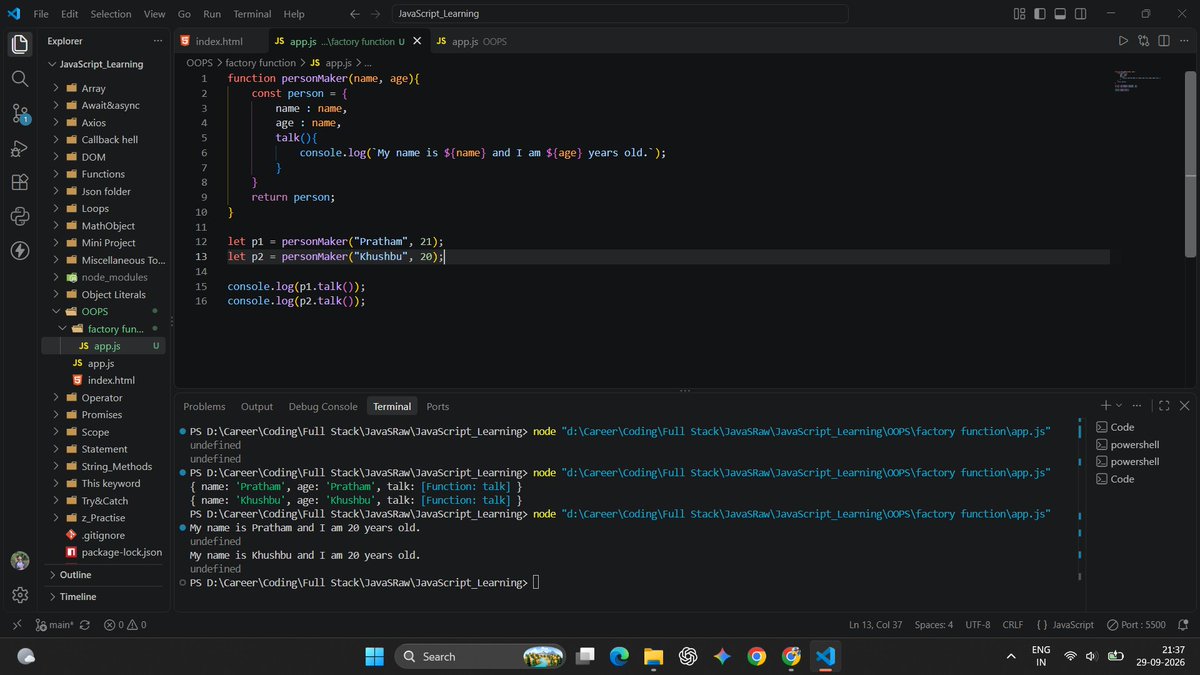This screenshot has height=675, width=1200.
Task: Open the Python extension view
Action: (x=19, y=216)
